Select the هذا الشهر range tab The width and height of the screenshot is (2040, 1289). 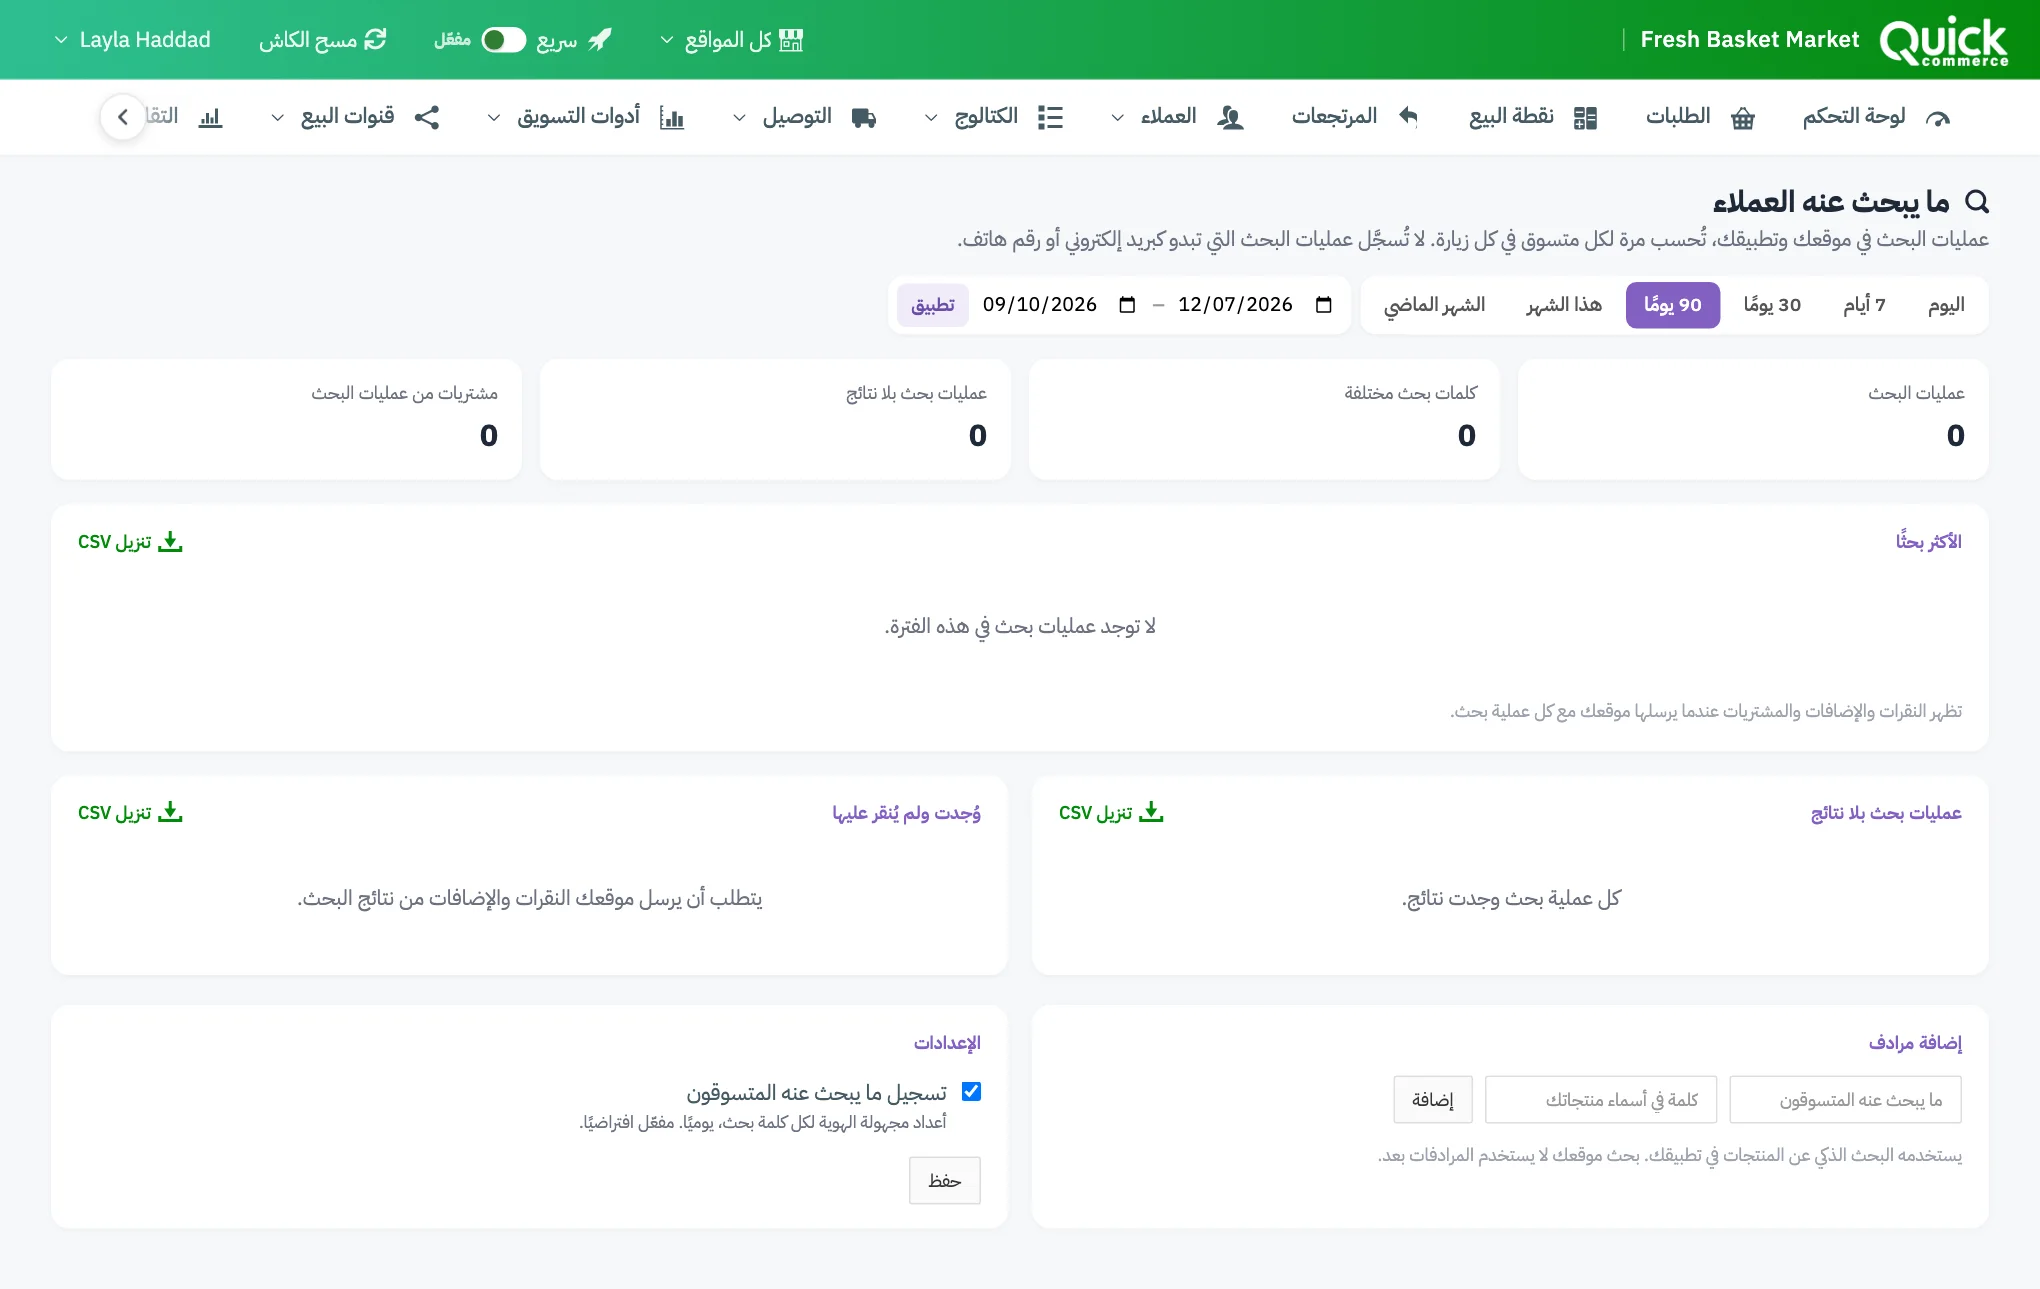pyautogui.click(x=1564, y=305)
